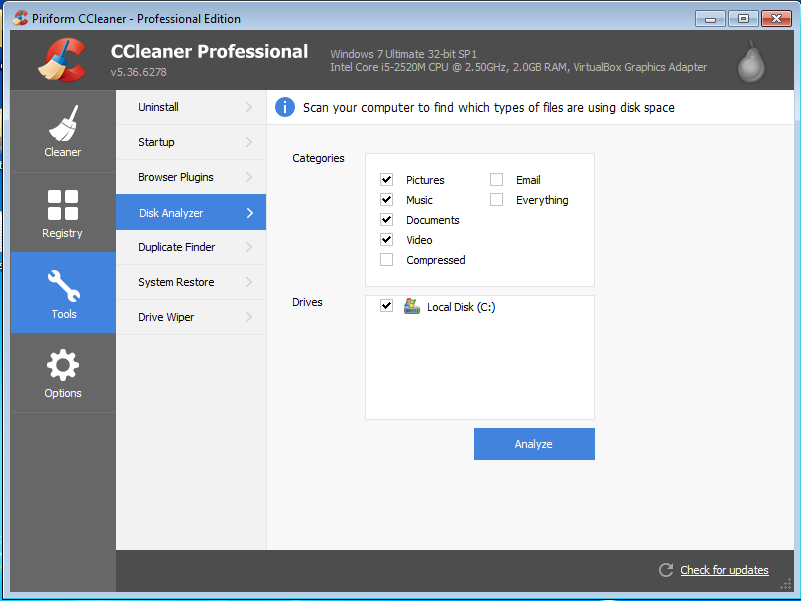This screenshot has height=601, width=801.
Task: Click the Local Disk drive icon
Action: [x=411, y=306]
